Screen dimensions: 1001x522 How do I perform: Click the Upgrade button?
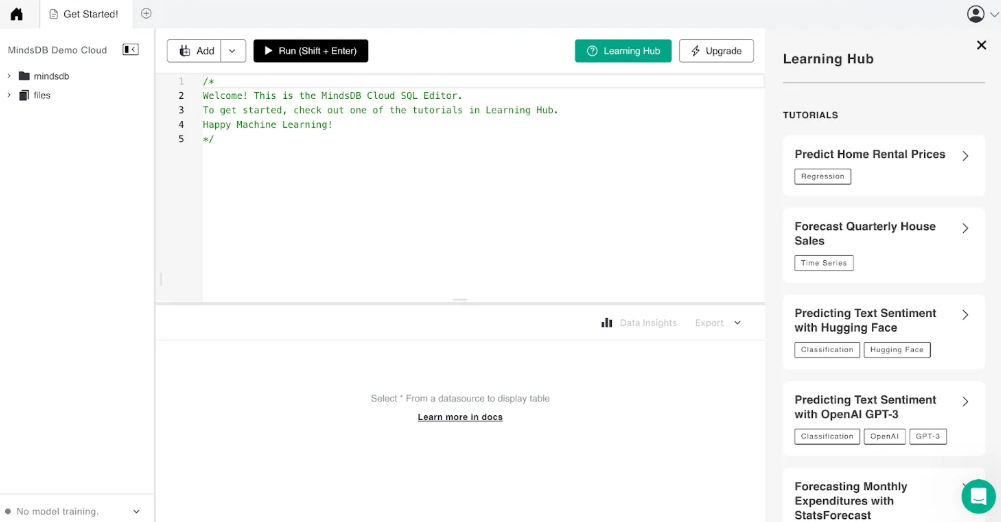pos(716,51)
